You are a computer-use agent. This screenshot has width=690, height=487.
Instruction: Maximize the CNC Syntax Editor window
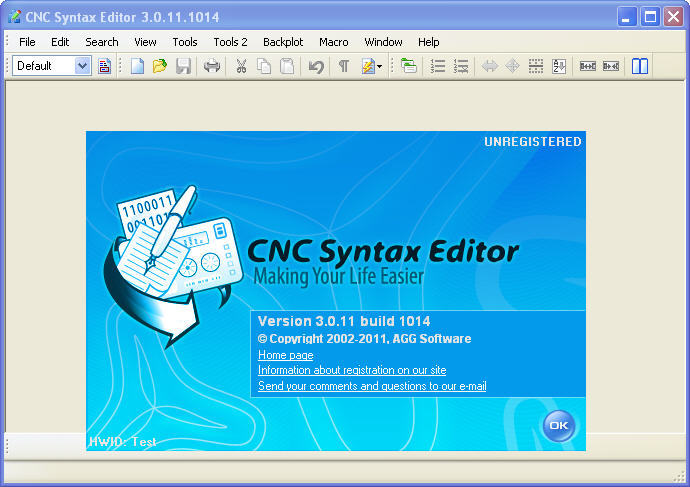[x=650, y=17]
